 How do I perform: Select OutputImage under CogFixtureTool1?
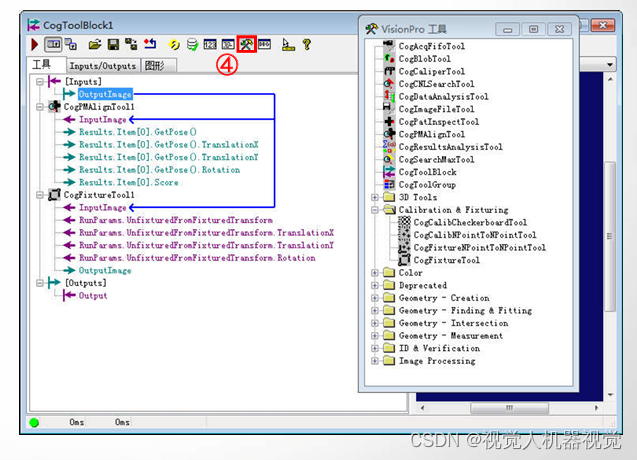[x=105, y=271]
